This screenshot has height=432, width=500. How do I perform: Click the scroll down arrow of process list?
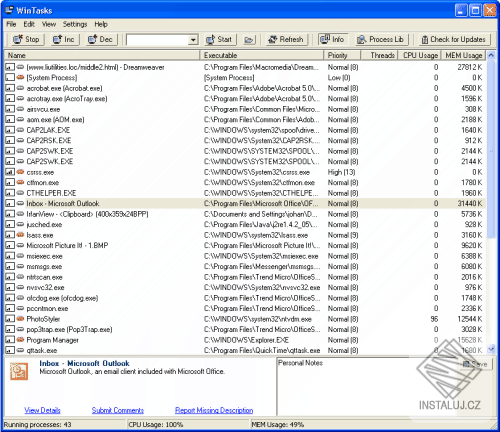(491, 349)
